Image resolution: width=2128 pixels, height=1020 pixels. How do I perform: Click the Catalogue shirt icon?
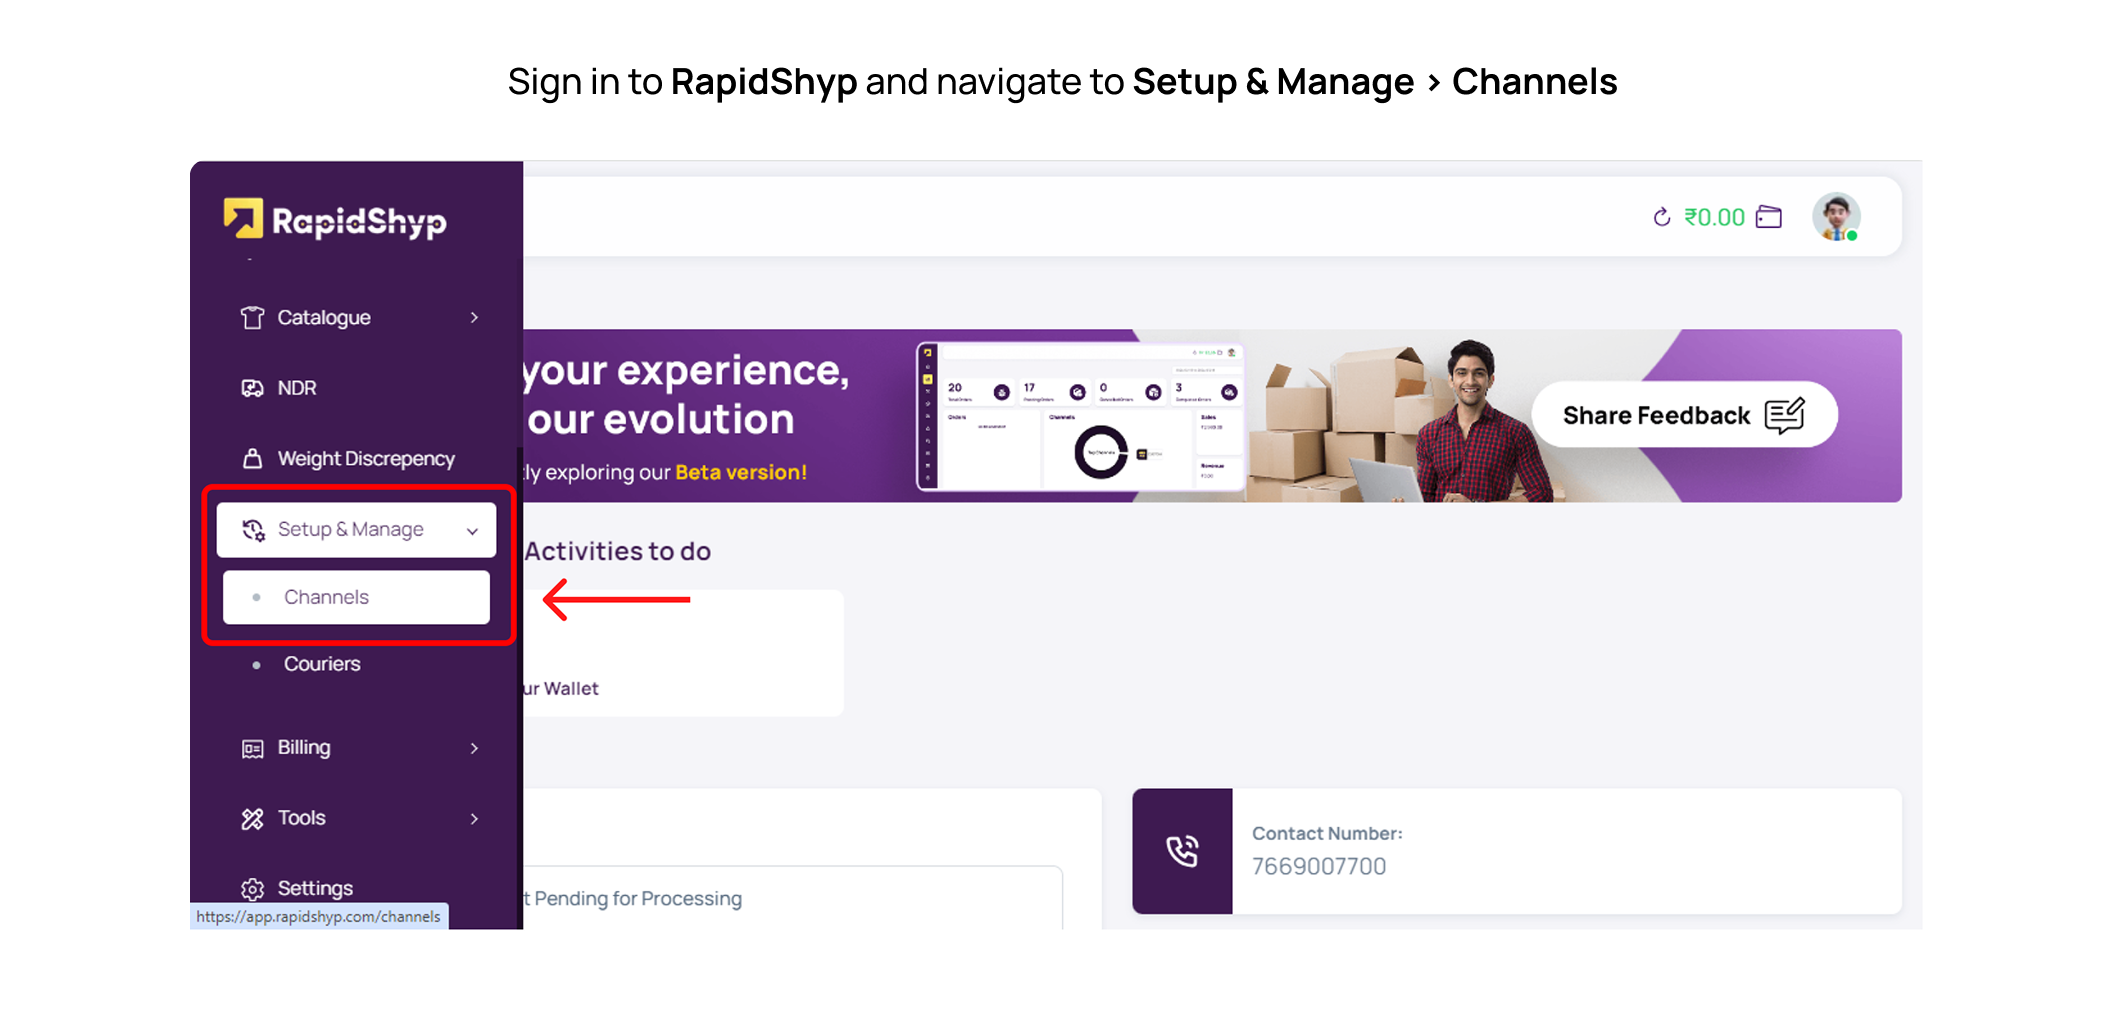tap(252, 318)
